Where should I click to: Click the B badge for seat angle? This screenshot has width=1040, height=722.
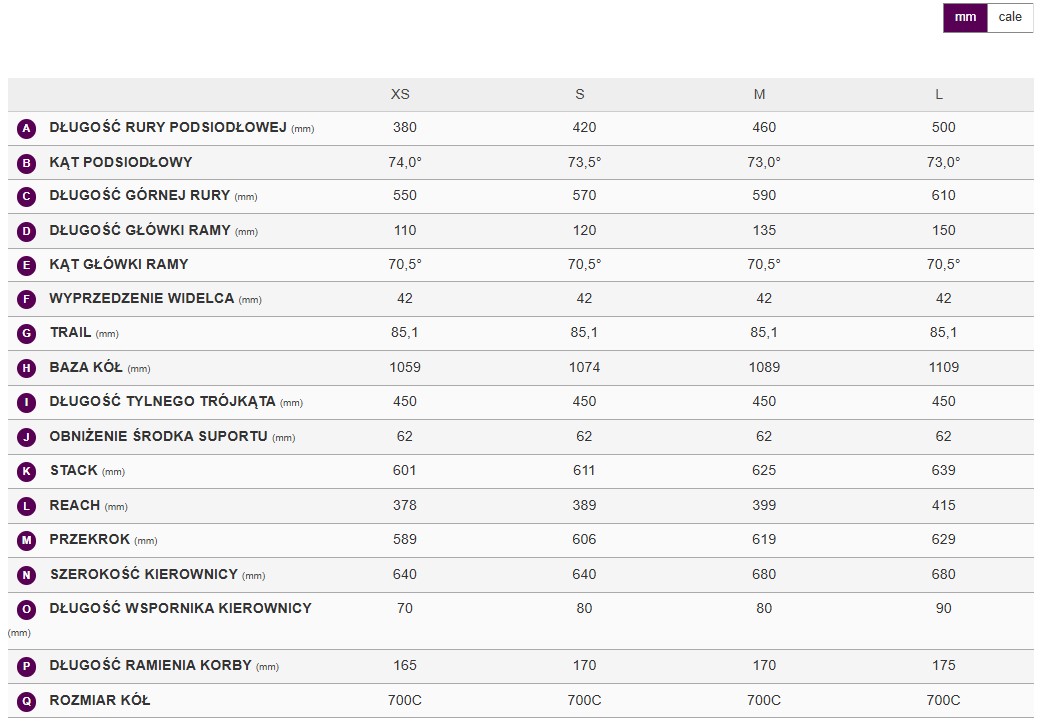27,163
